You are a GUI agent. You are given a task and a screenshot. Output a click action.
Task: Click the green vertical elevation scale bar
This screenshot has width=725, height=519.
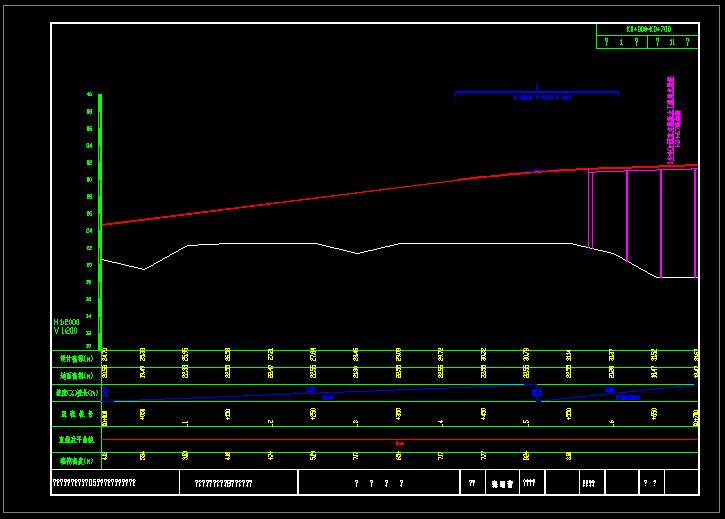coord(100,220)
